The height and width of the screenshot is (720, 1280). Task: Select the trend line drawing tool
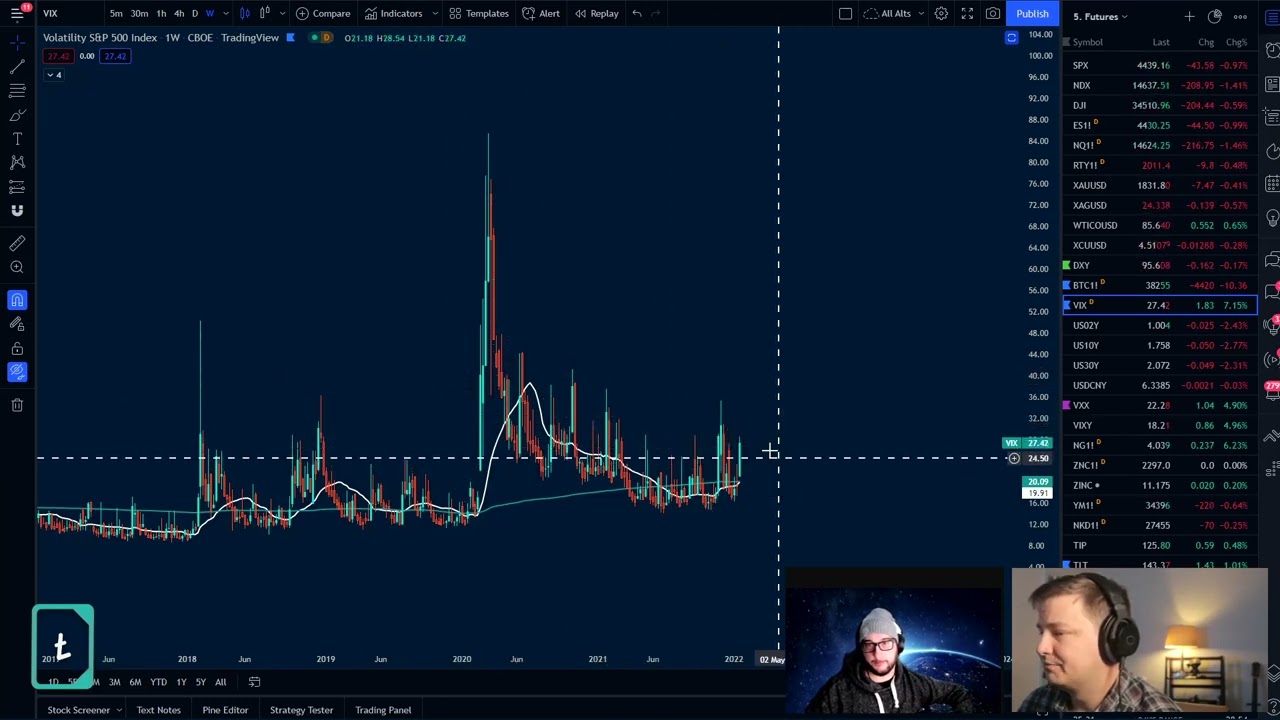click(17, 66)
